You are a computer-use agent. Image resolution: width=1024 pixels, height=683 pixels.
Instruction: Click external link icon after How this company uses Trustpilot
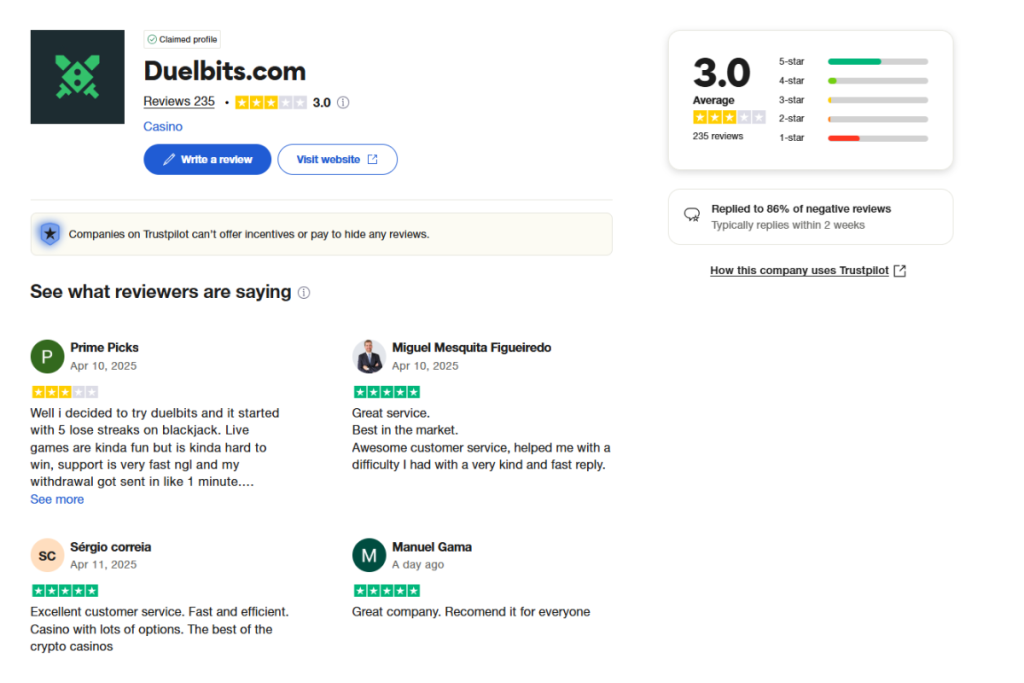(x=899, y=270)
